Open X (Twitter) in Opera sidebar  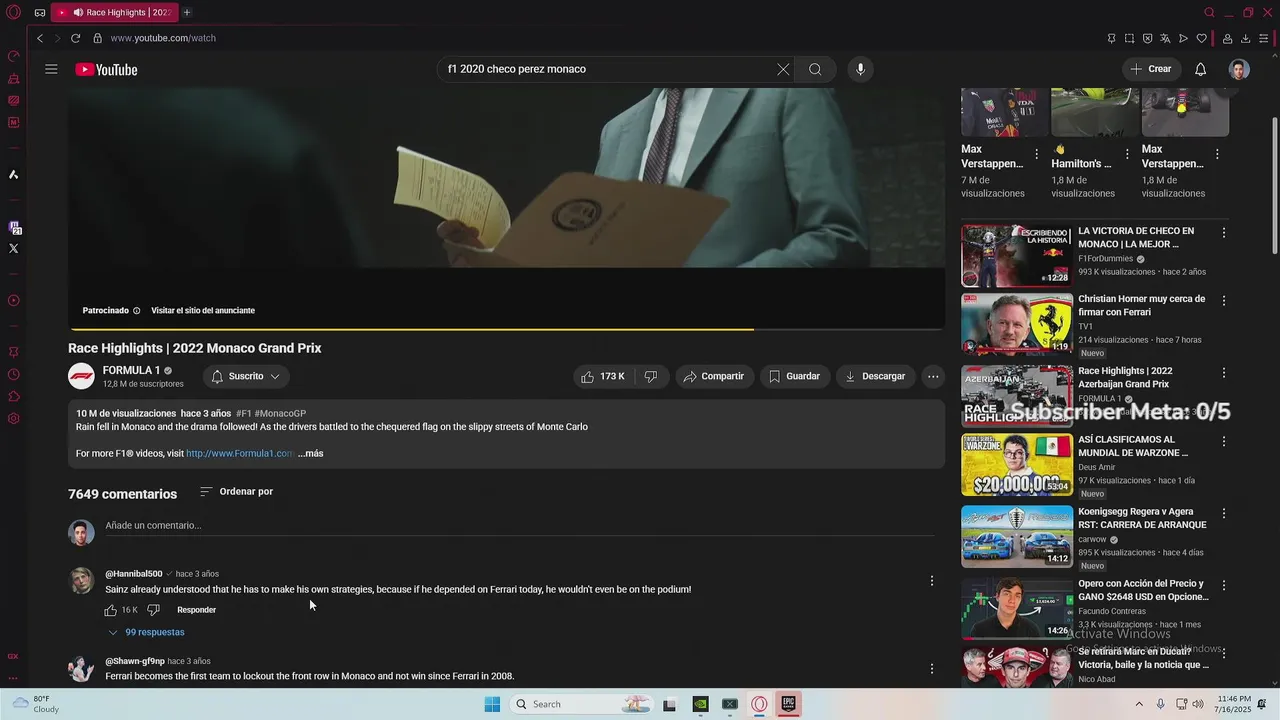point(13,248)
